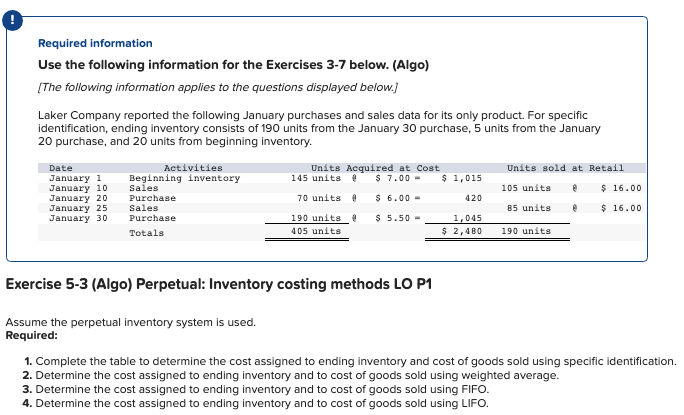Select the 'January 1' date cell
Screen dimensions: 684x415
pyautogui.click(x=75, y=178)
